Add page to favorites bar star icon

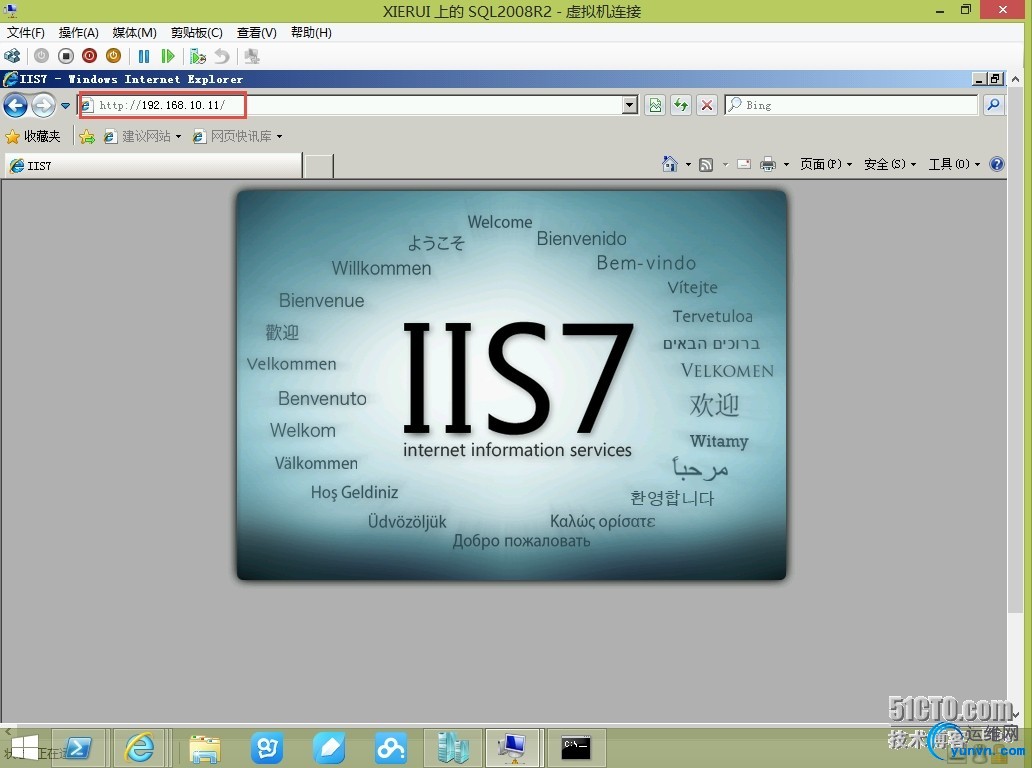87,136
